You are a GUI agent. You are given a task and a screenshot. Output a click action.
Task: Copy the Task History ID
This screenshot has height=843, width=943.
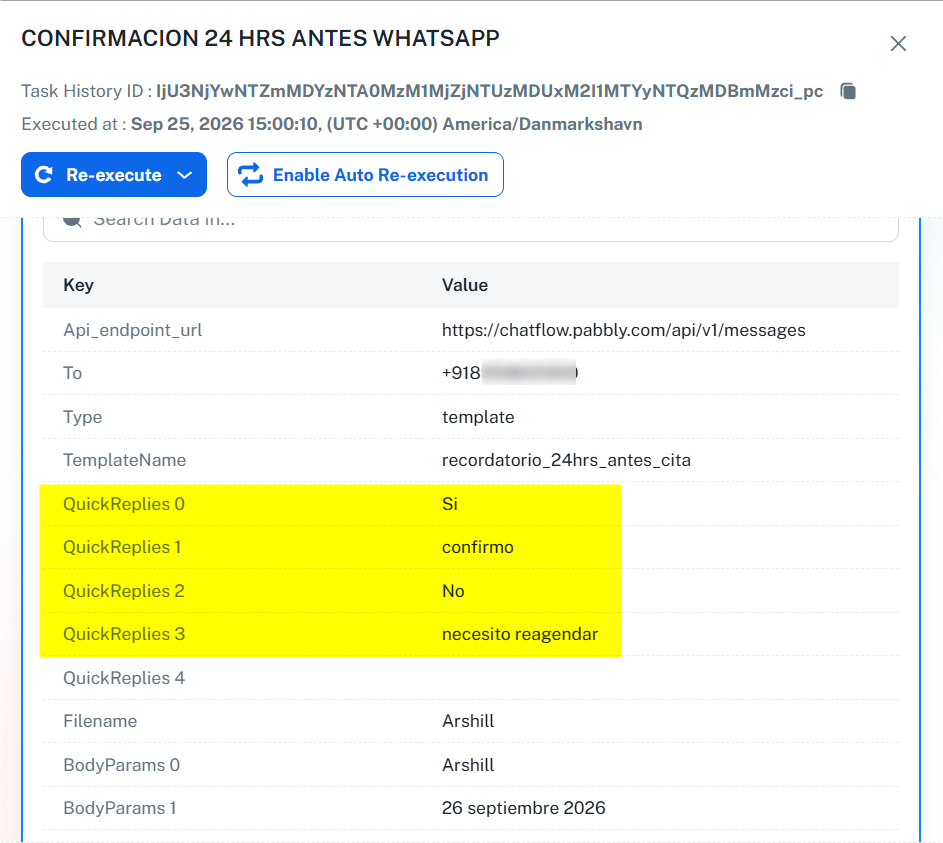coord(848,91)
